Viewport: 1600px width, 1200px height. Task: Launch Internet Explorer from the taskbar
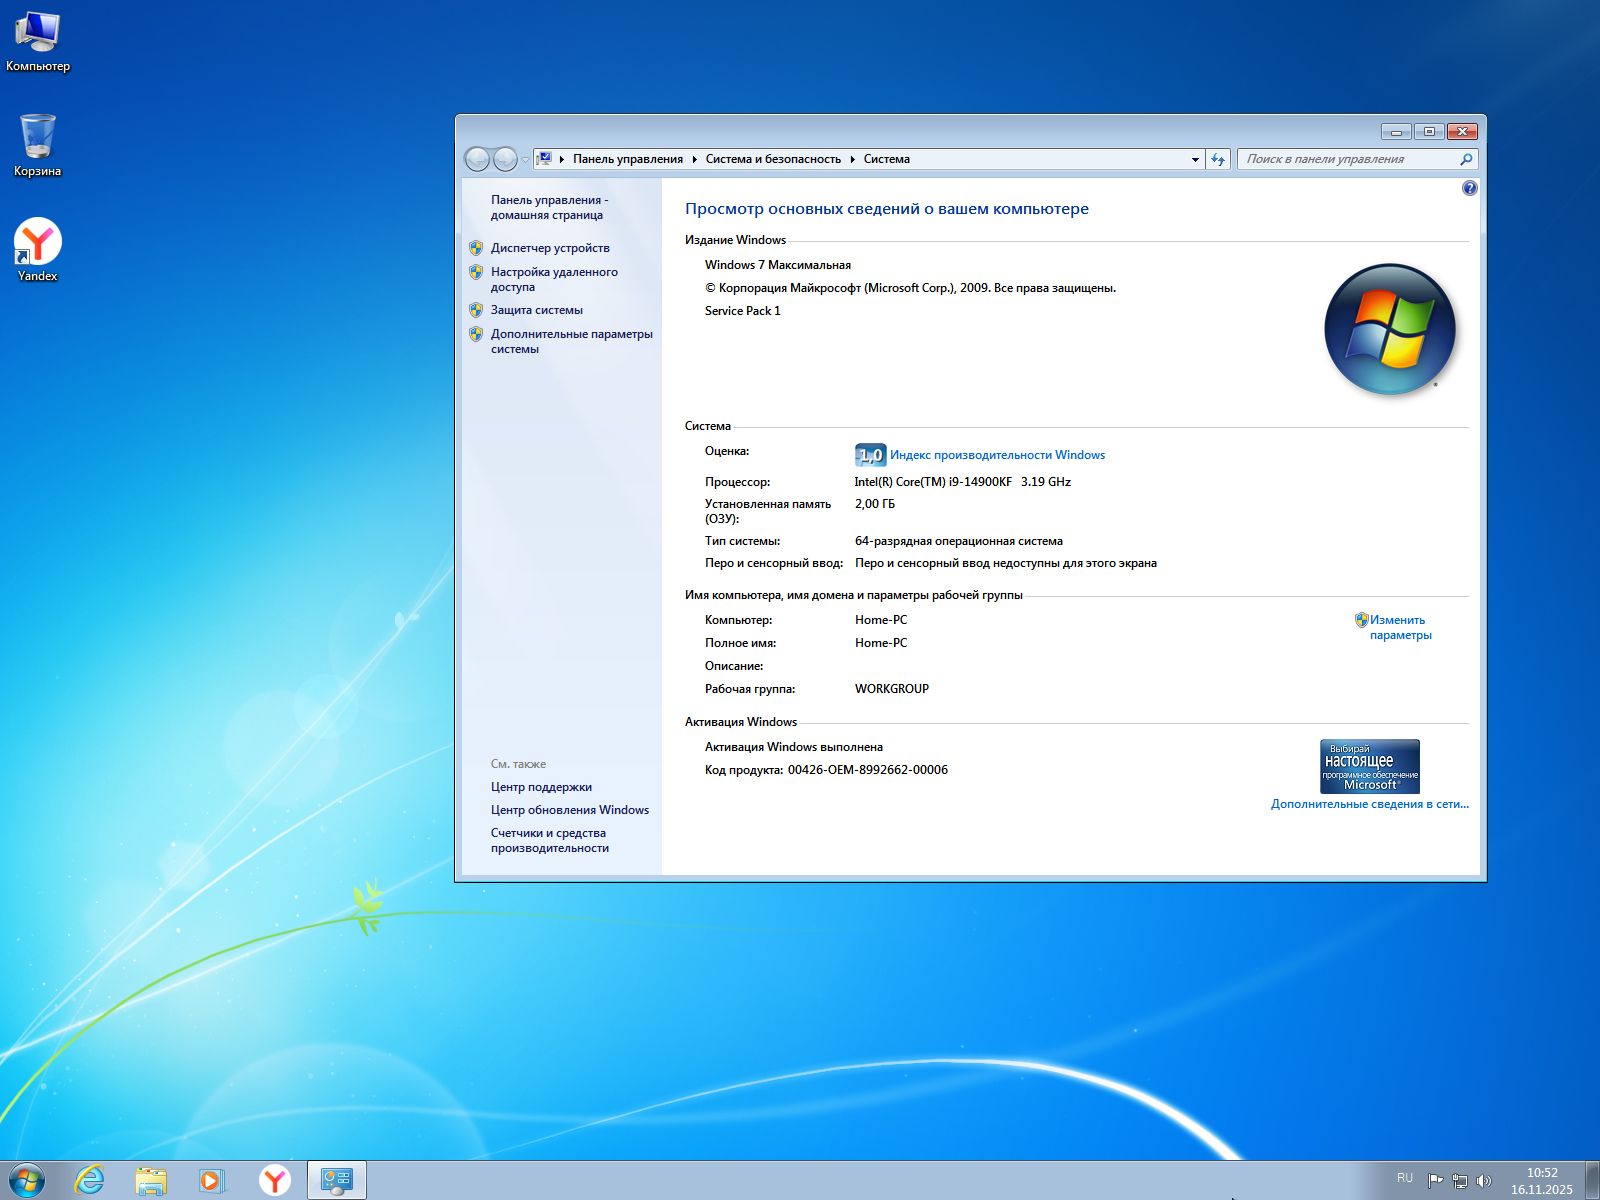(90, 1180)
